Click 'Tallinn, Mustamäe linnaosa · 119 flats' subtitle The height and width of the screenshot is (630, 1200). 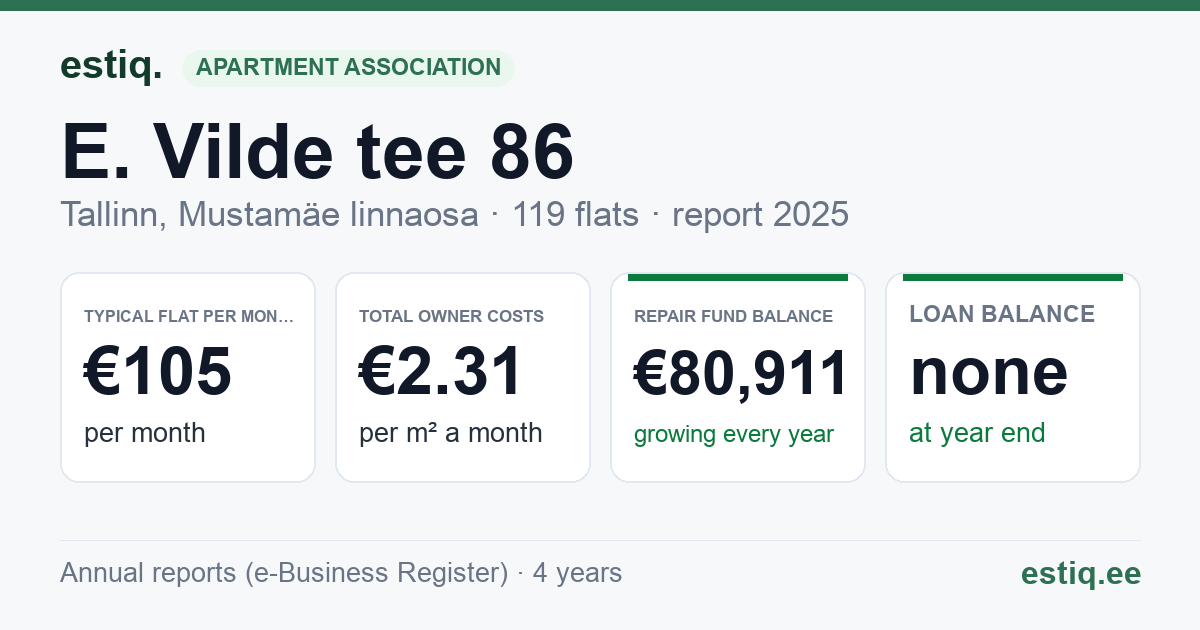click(x=349, y=214)
